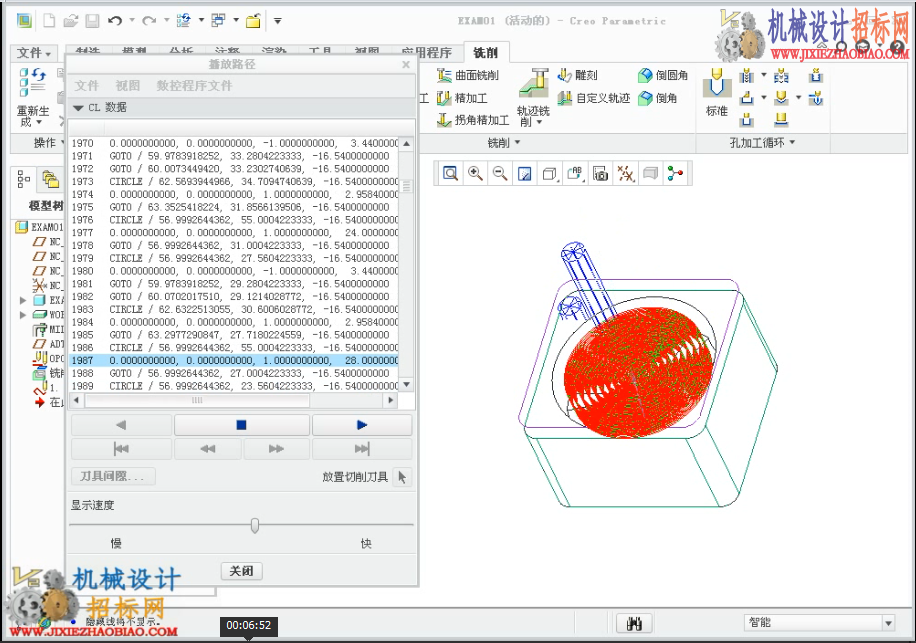916x643 pixels.
Task: Select the 雕刻 engraving tool
Action: [577, 75]
